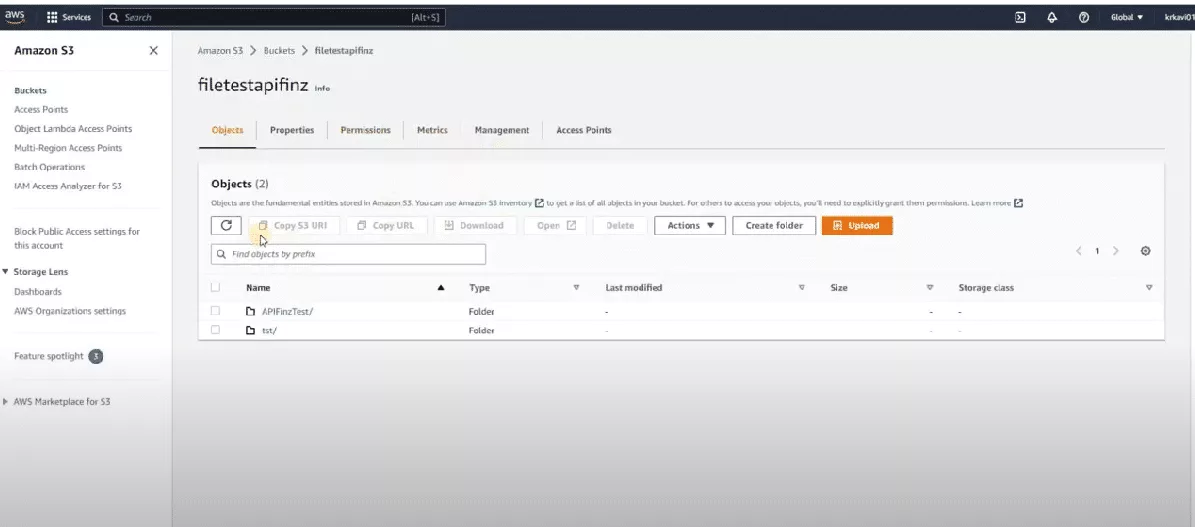This screenshot has width=1195, height=527.
Task: Focus the Find objects by prefix field
Action: [x=348, y=254]
